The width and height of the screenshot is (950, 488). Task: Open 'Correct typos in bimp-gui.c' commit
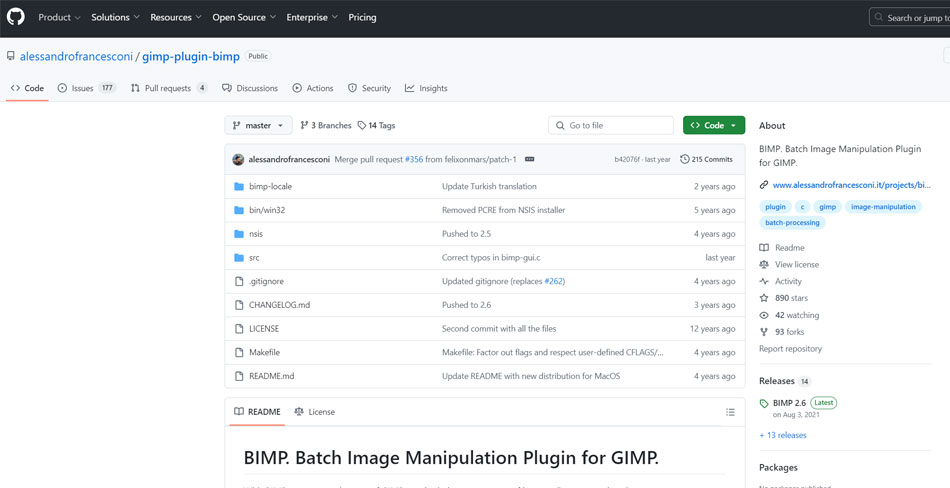491,258
